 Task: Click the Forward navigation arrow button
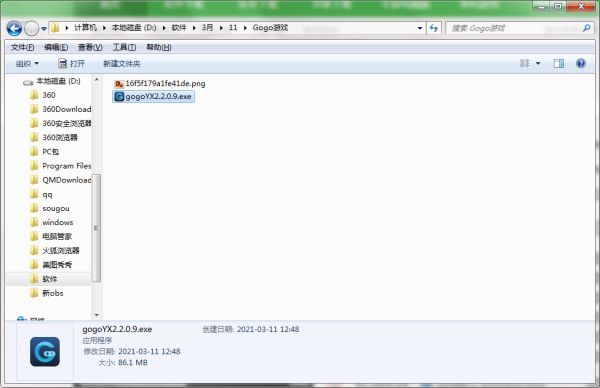click(32, 28)
